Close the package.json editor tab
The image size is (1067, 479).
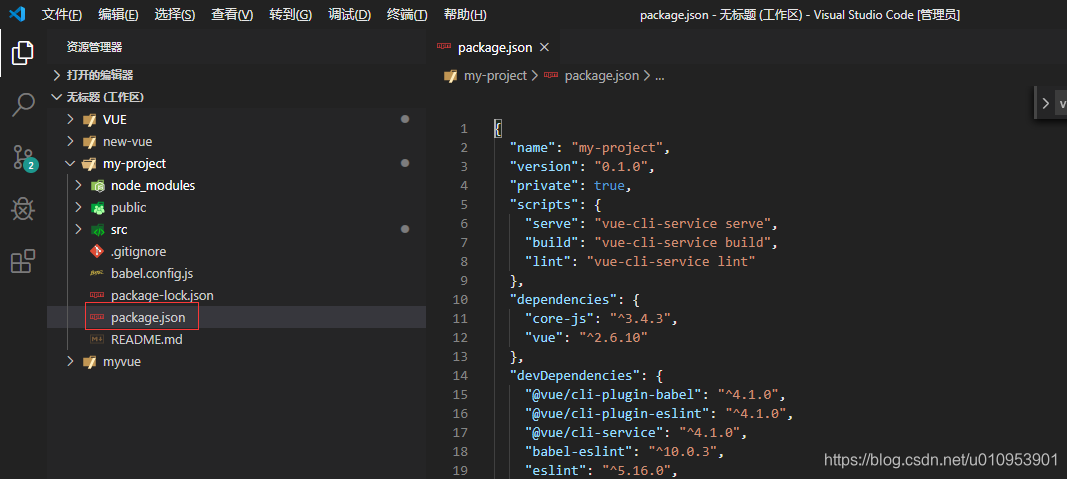pyautogui.click(x=544, y=47)
